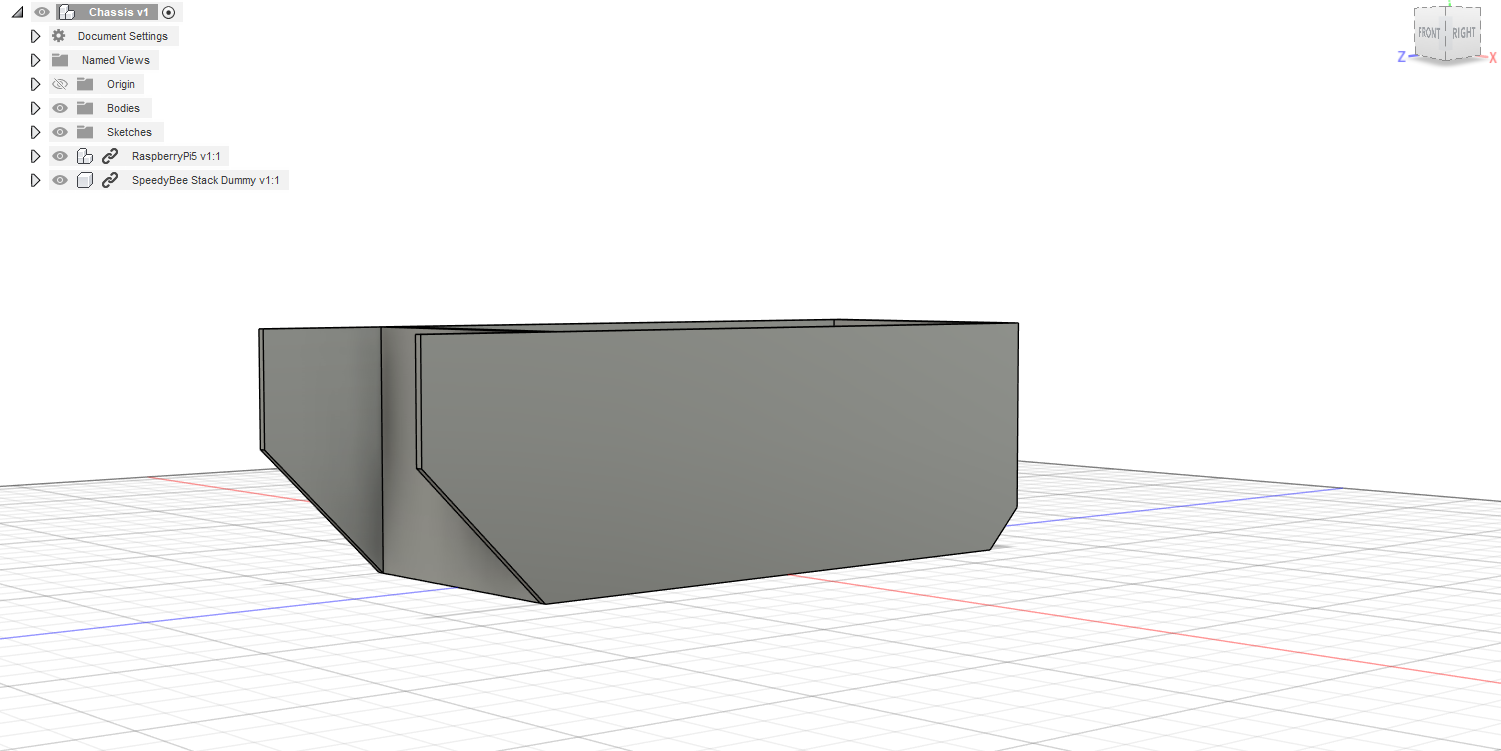Image resolution: width=1501 pixels, height=751 pixels.
Task: Collapse the Chassis v1 root node
Action: pos(17,13)
